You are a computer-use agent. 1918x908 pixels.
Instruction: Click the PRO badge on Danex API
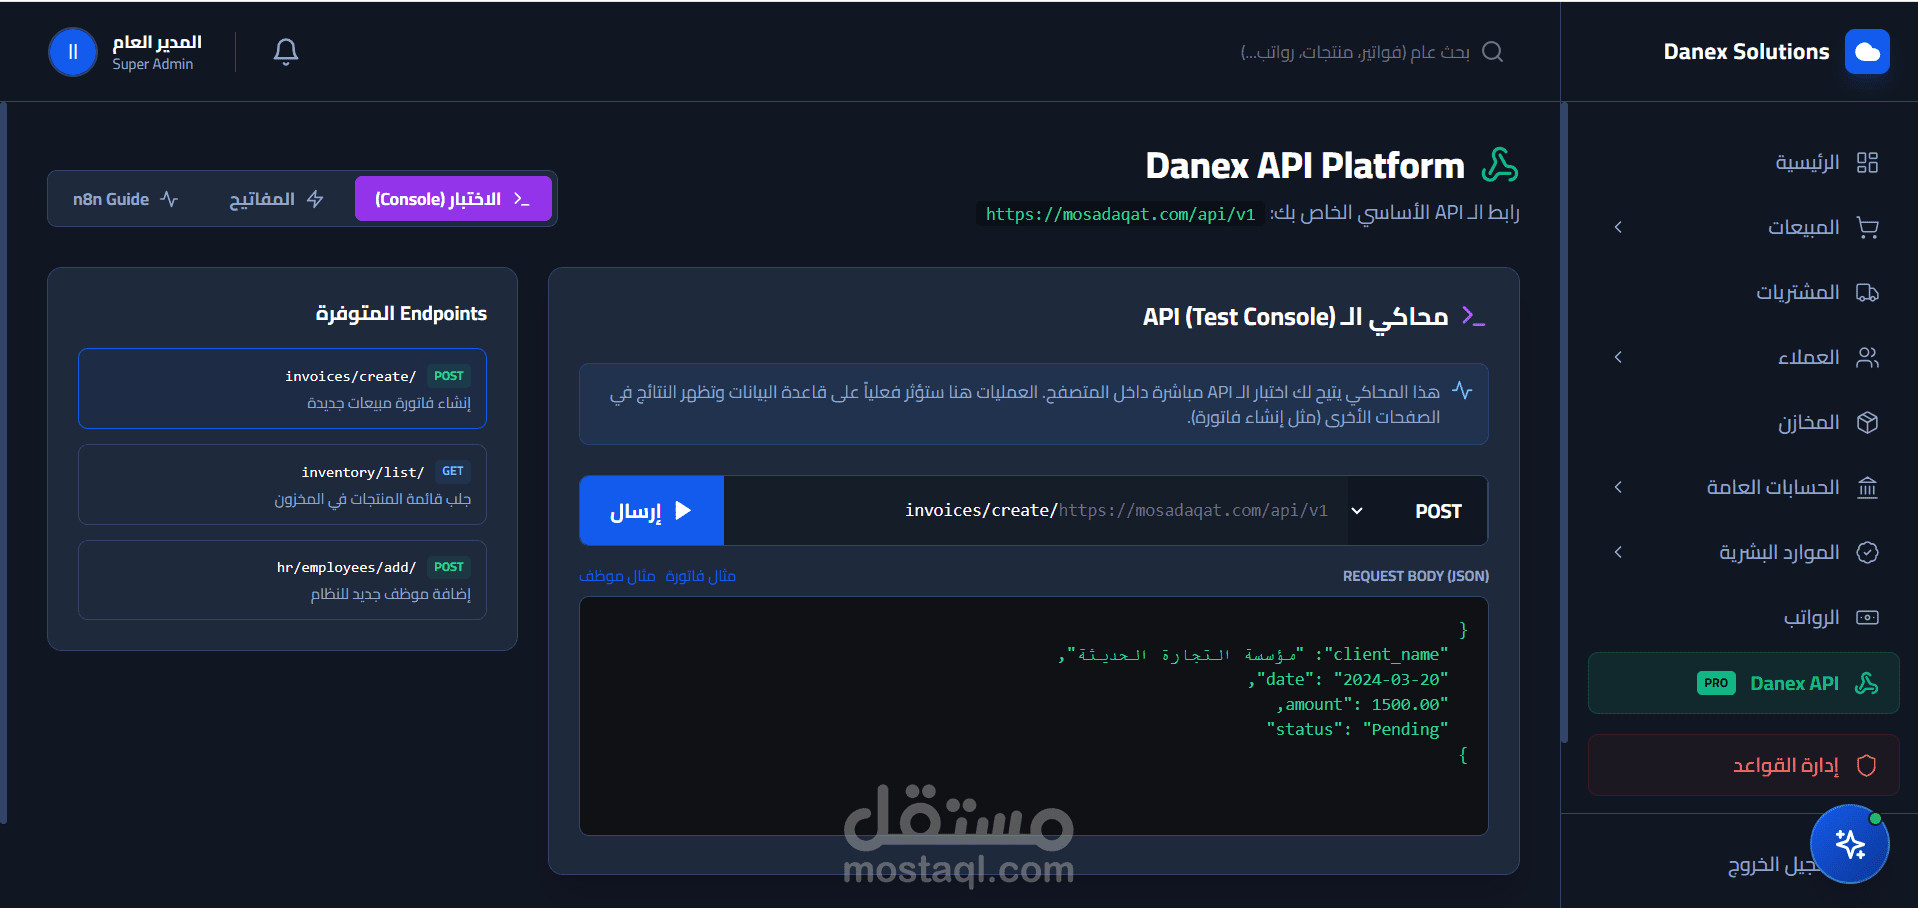pyautogui.click(x=1716, y=683)
